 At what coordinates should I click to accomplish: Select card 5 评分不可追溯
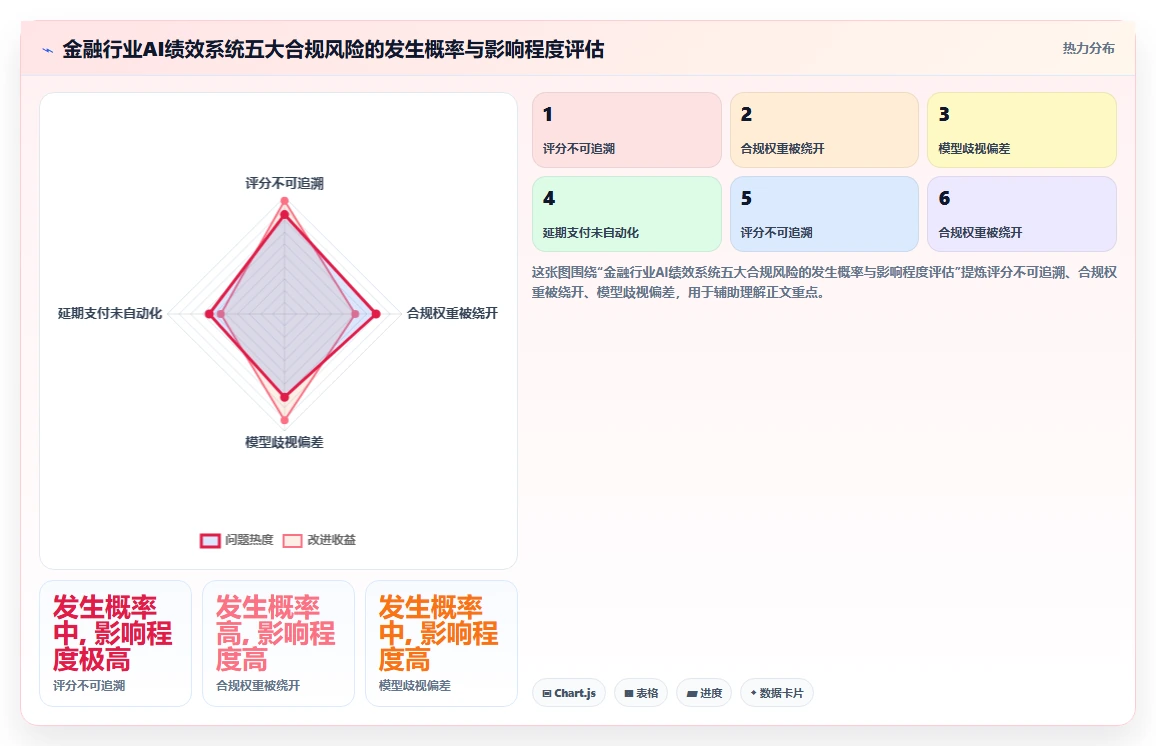coord(824,214)
